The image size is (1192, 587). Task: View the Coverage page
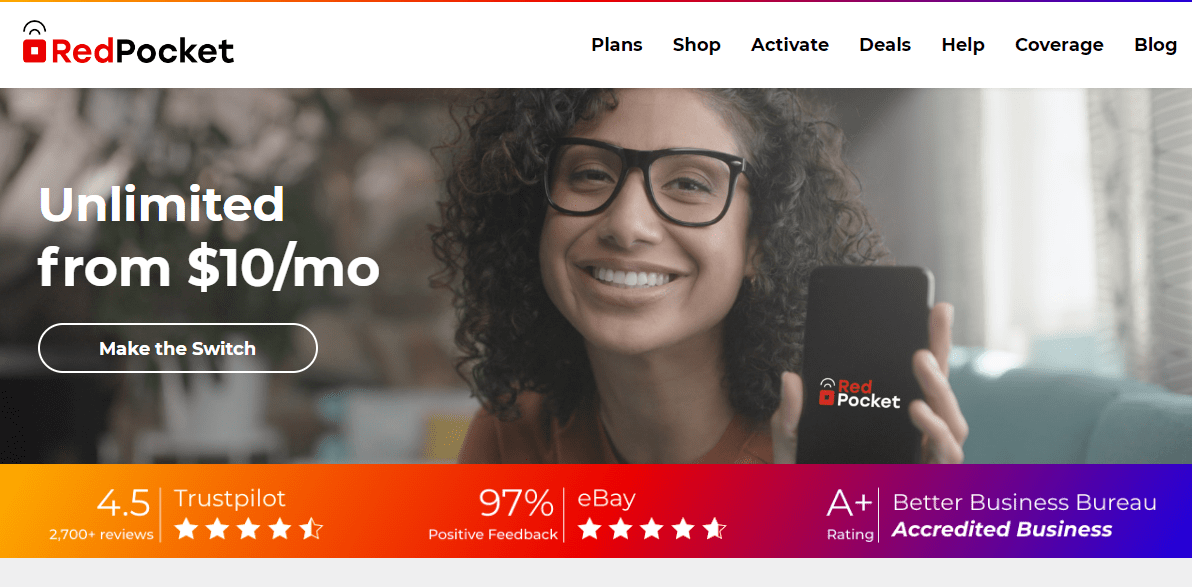[x=1059, y=45]
